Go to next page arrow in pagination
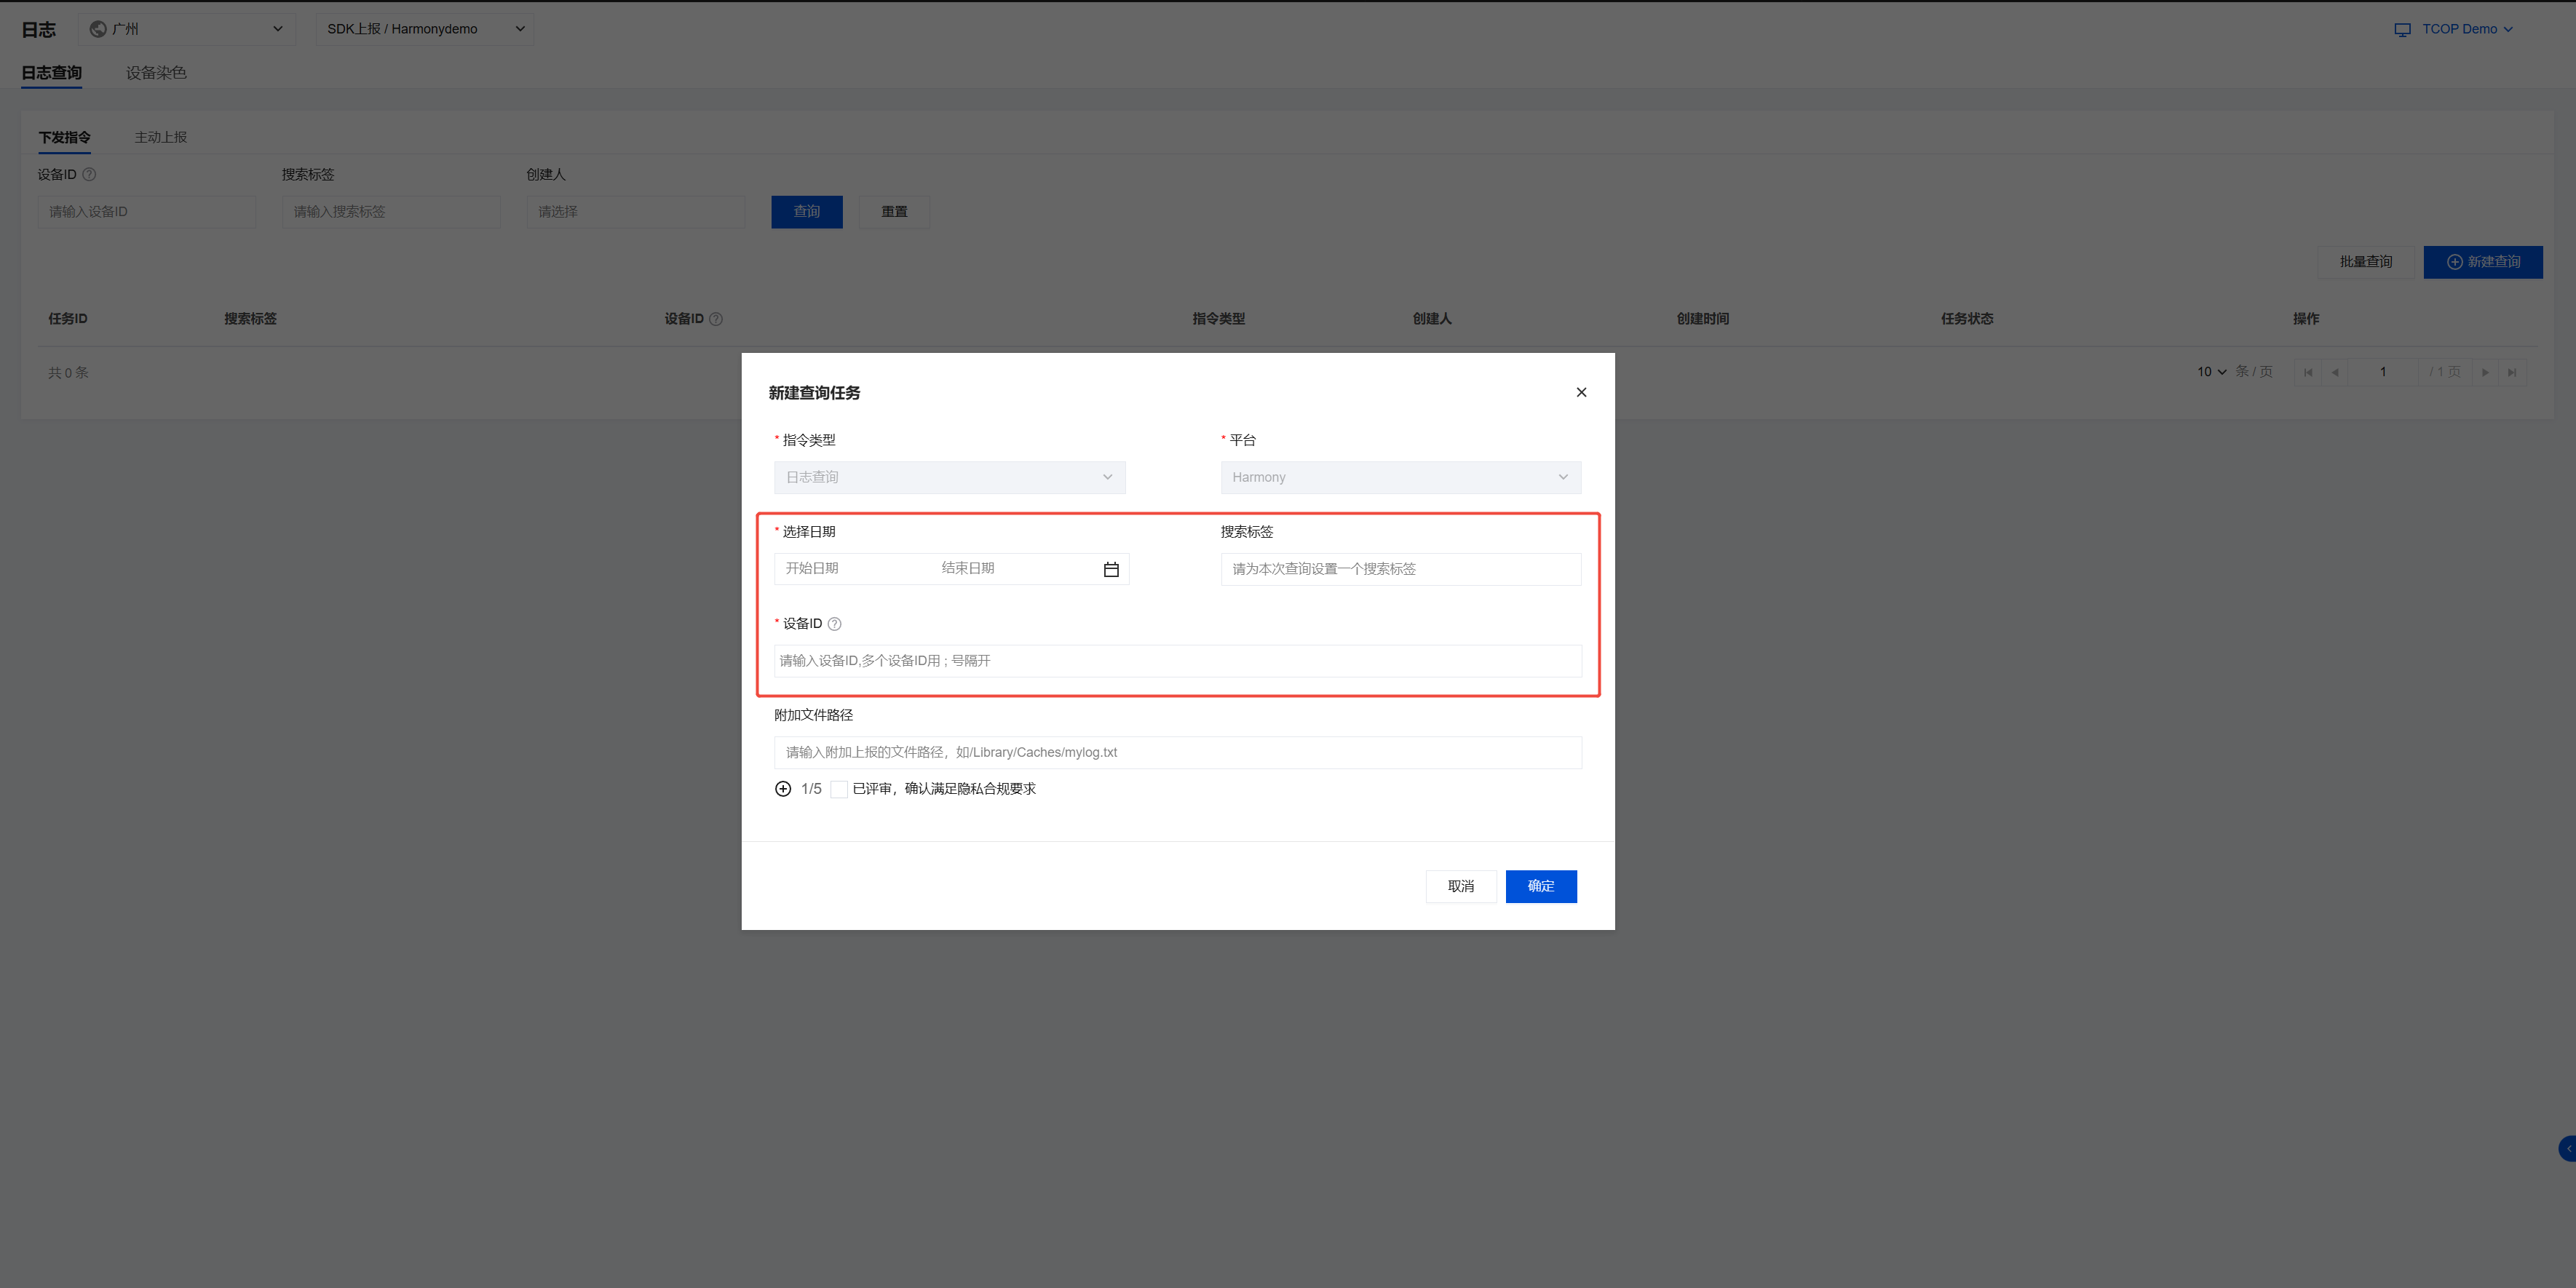Image resolution: width=2576 pixels, height=1288 pixels. tap(2485, 372)
